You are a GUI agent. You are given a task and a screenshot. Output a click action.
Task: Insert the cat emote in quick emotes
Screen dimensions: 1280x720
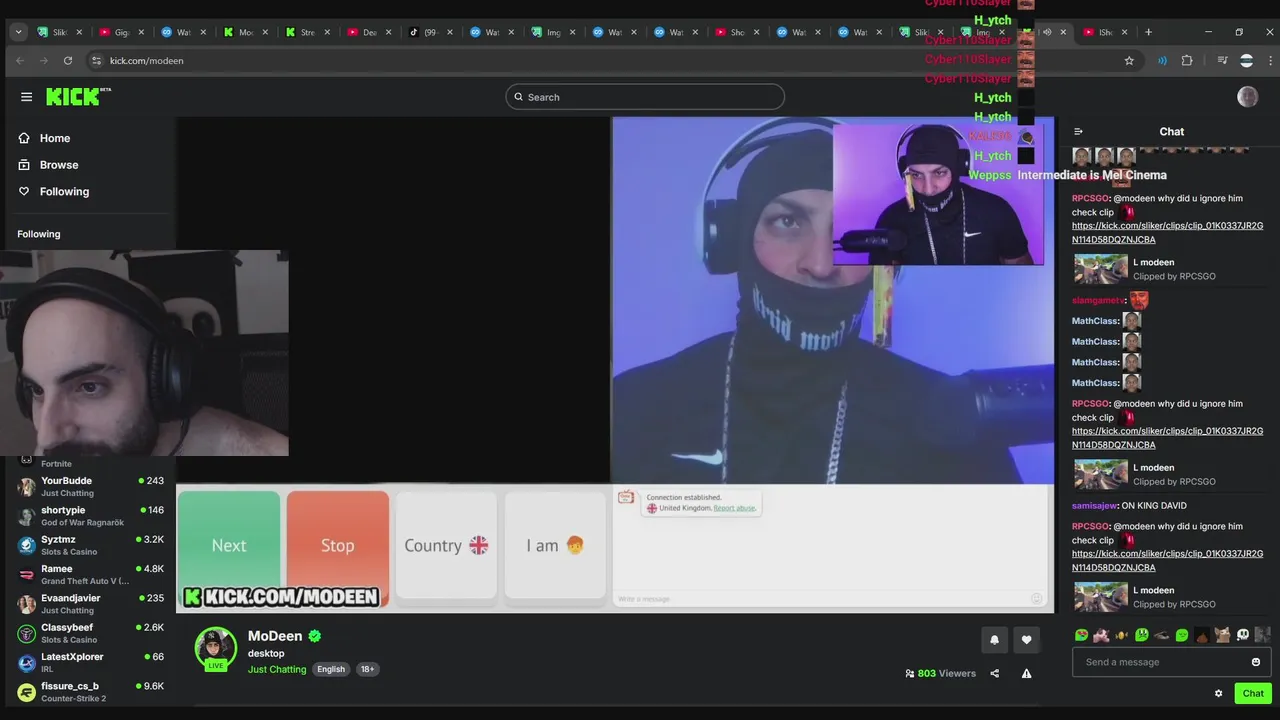point(1222,635)
